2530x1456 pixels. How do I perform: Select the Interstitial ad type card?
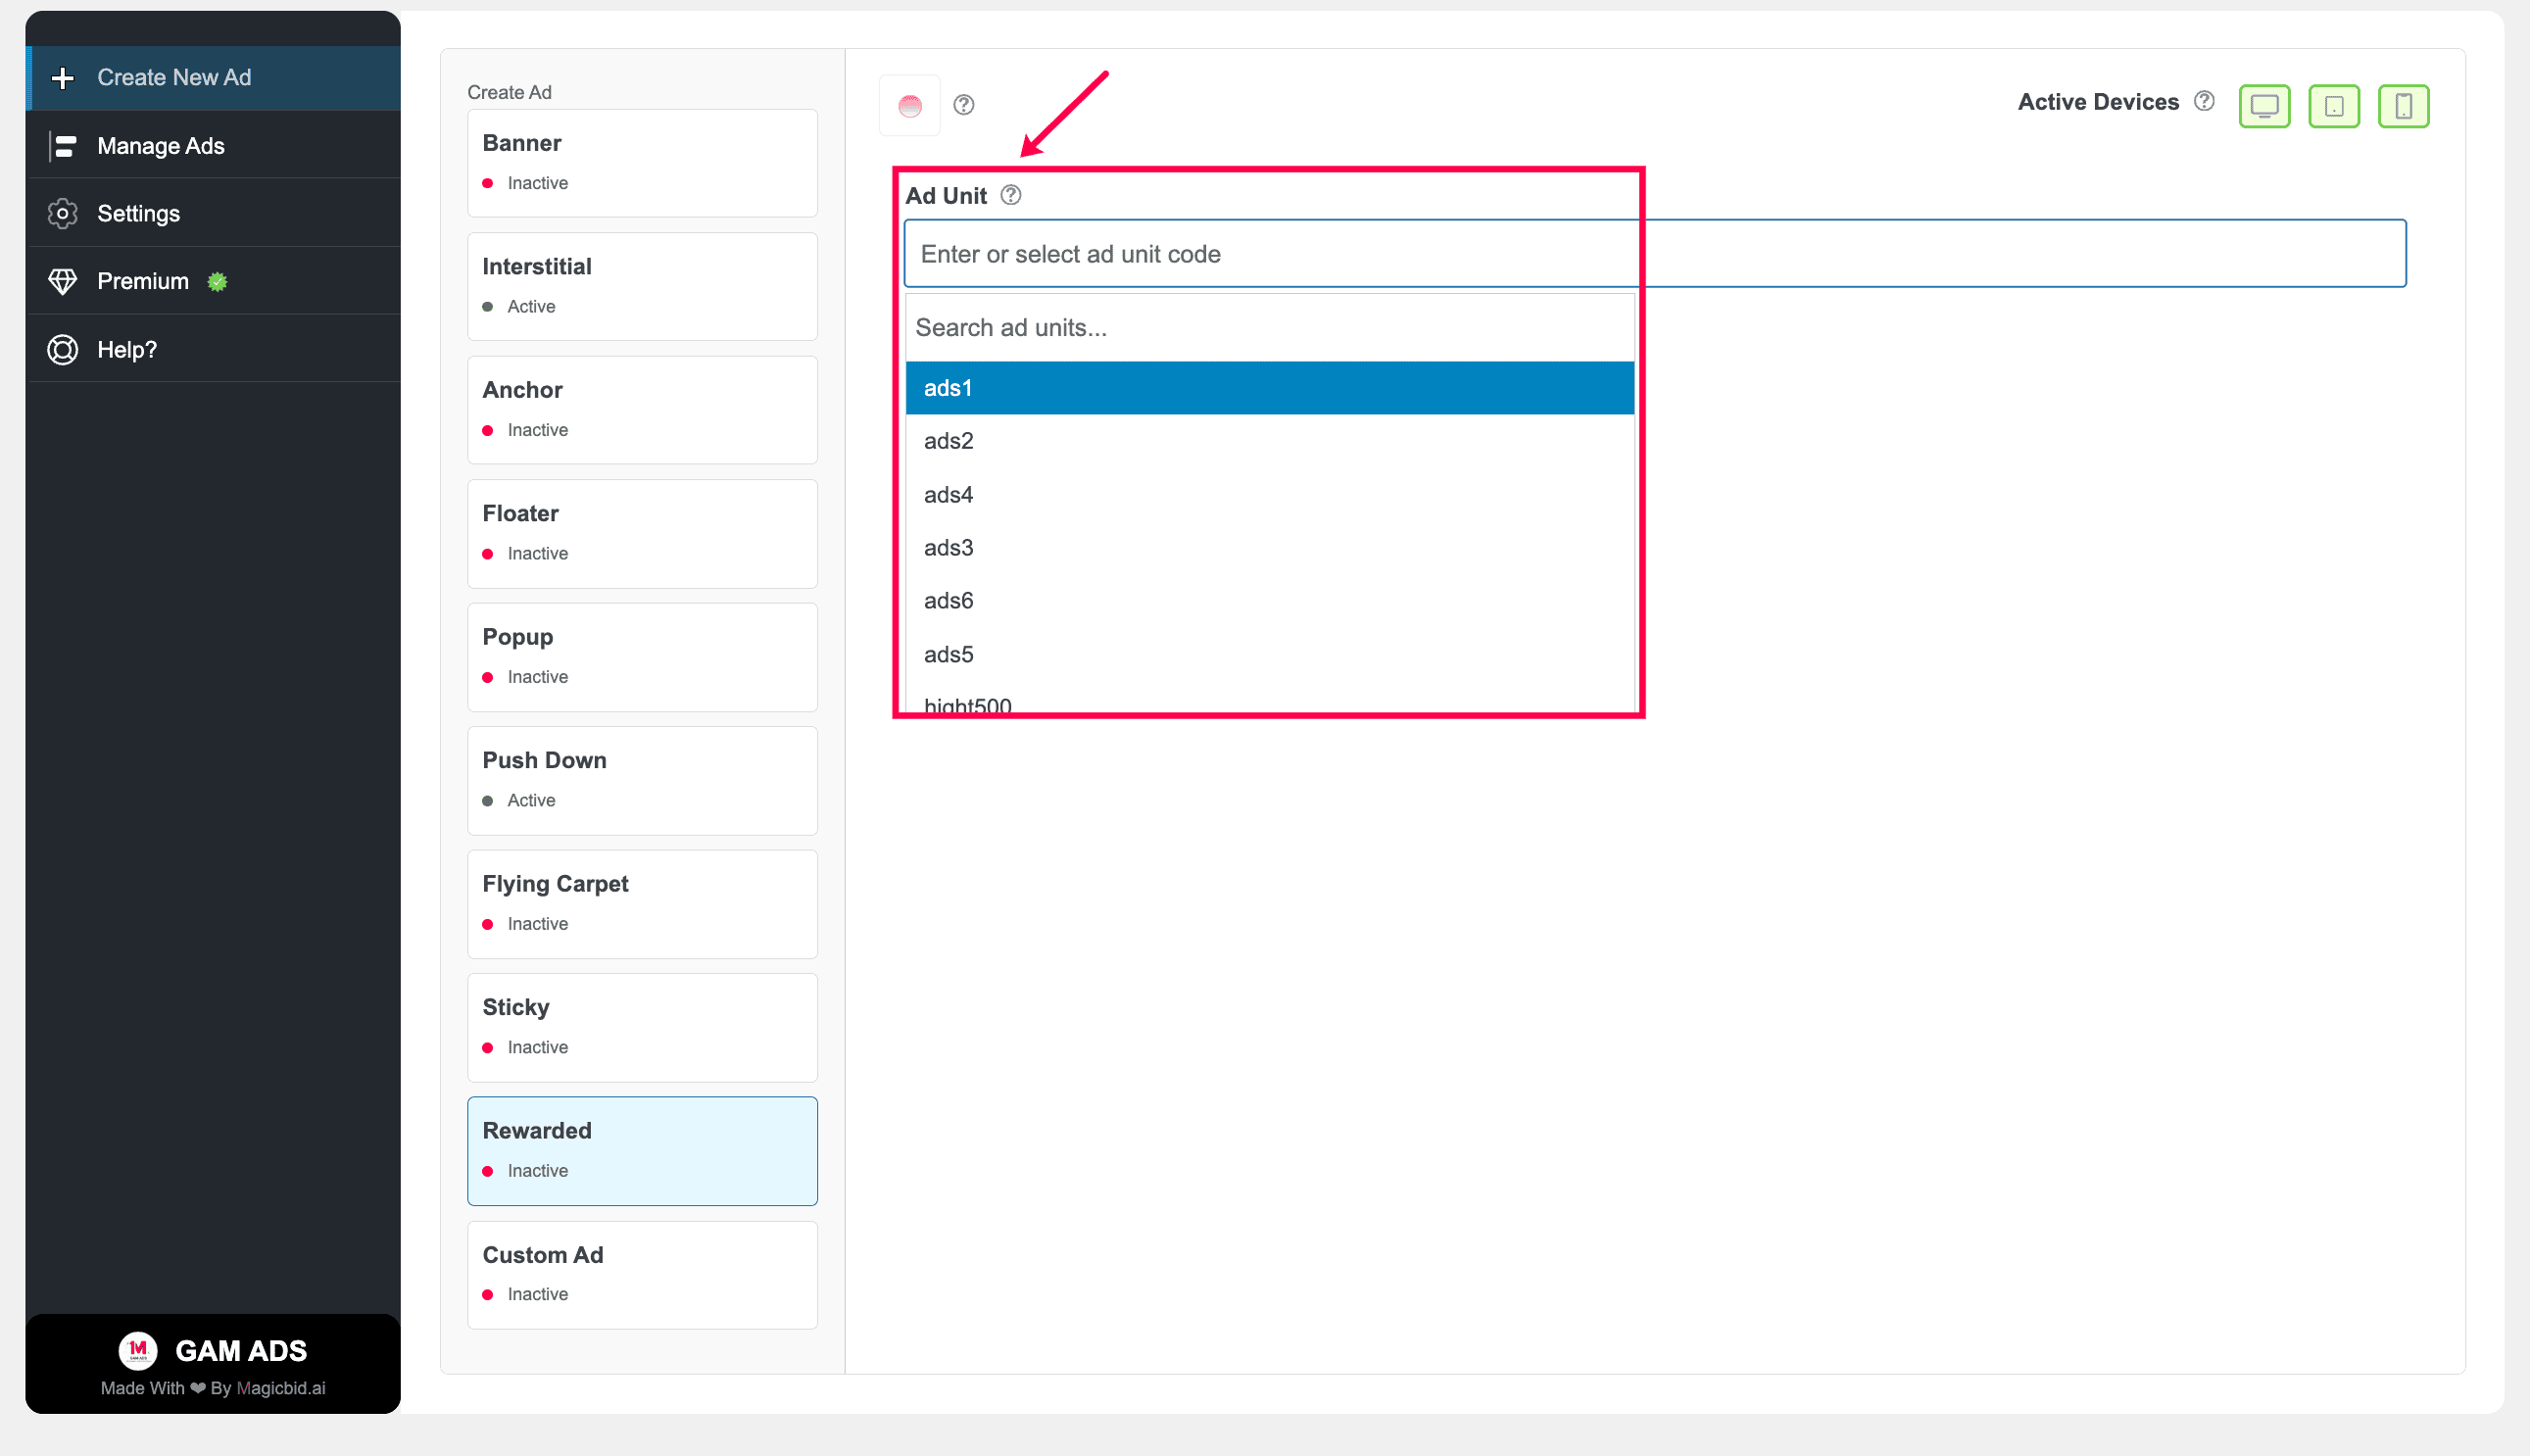pos(642,287)
